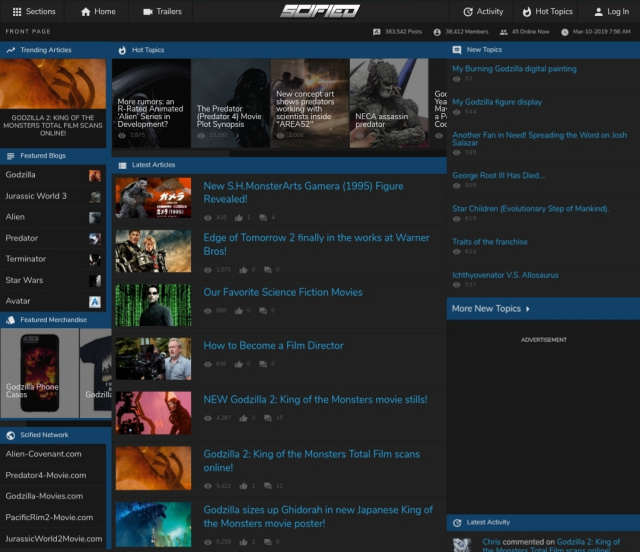Open Godzilla Phone Cases merchandise
Image resolution: width=640 pixels, height=552 pixels.
pyautogui.click(x=40, y=373)
